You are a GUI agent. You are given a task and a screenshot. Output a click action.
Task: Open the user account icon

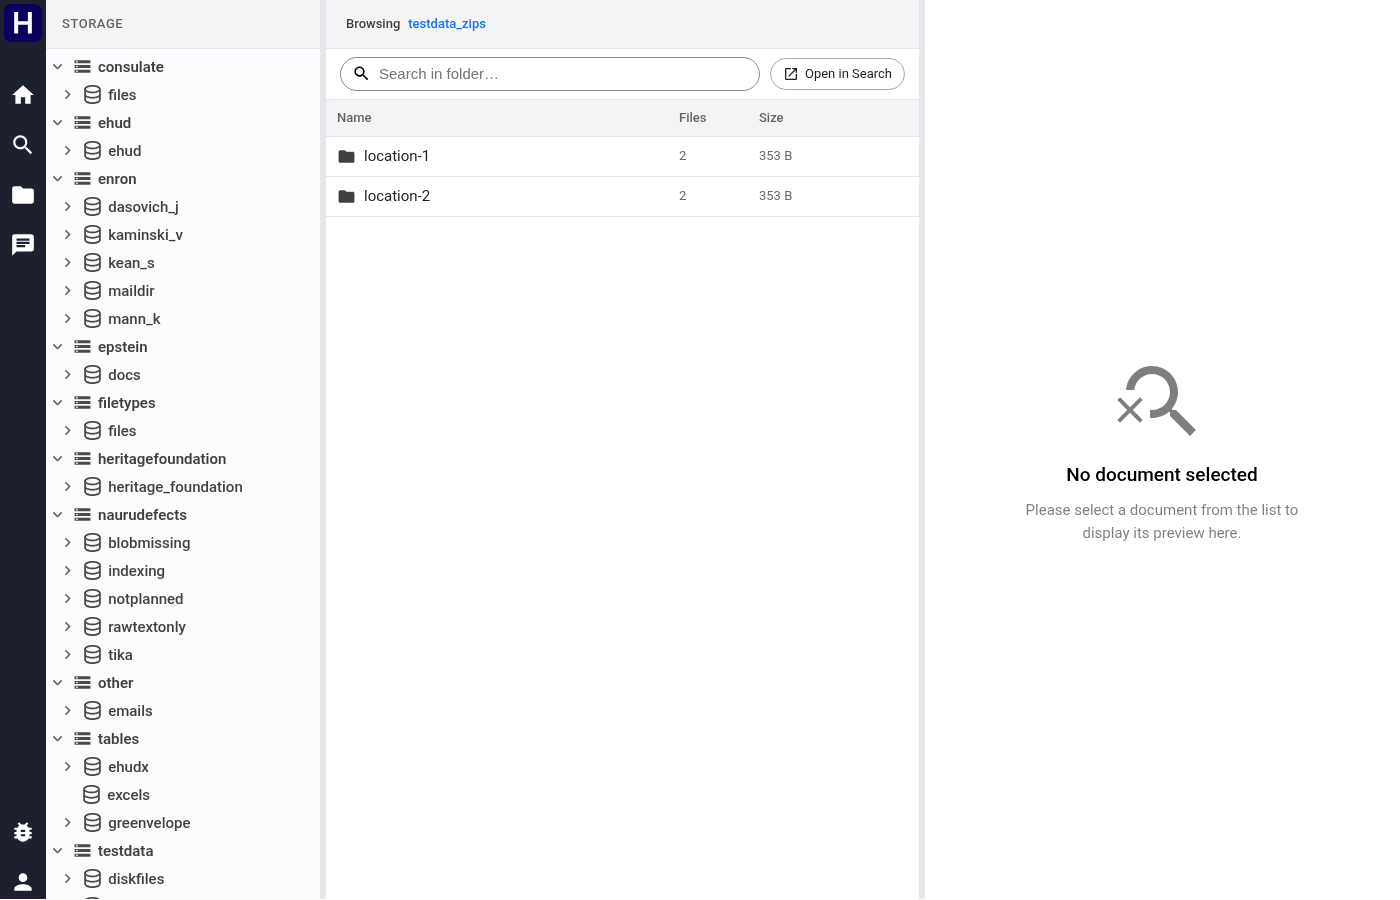(x=23, y=882)
